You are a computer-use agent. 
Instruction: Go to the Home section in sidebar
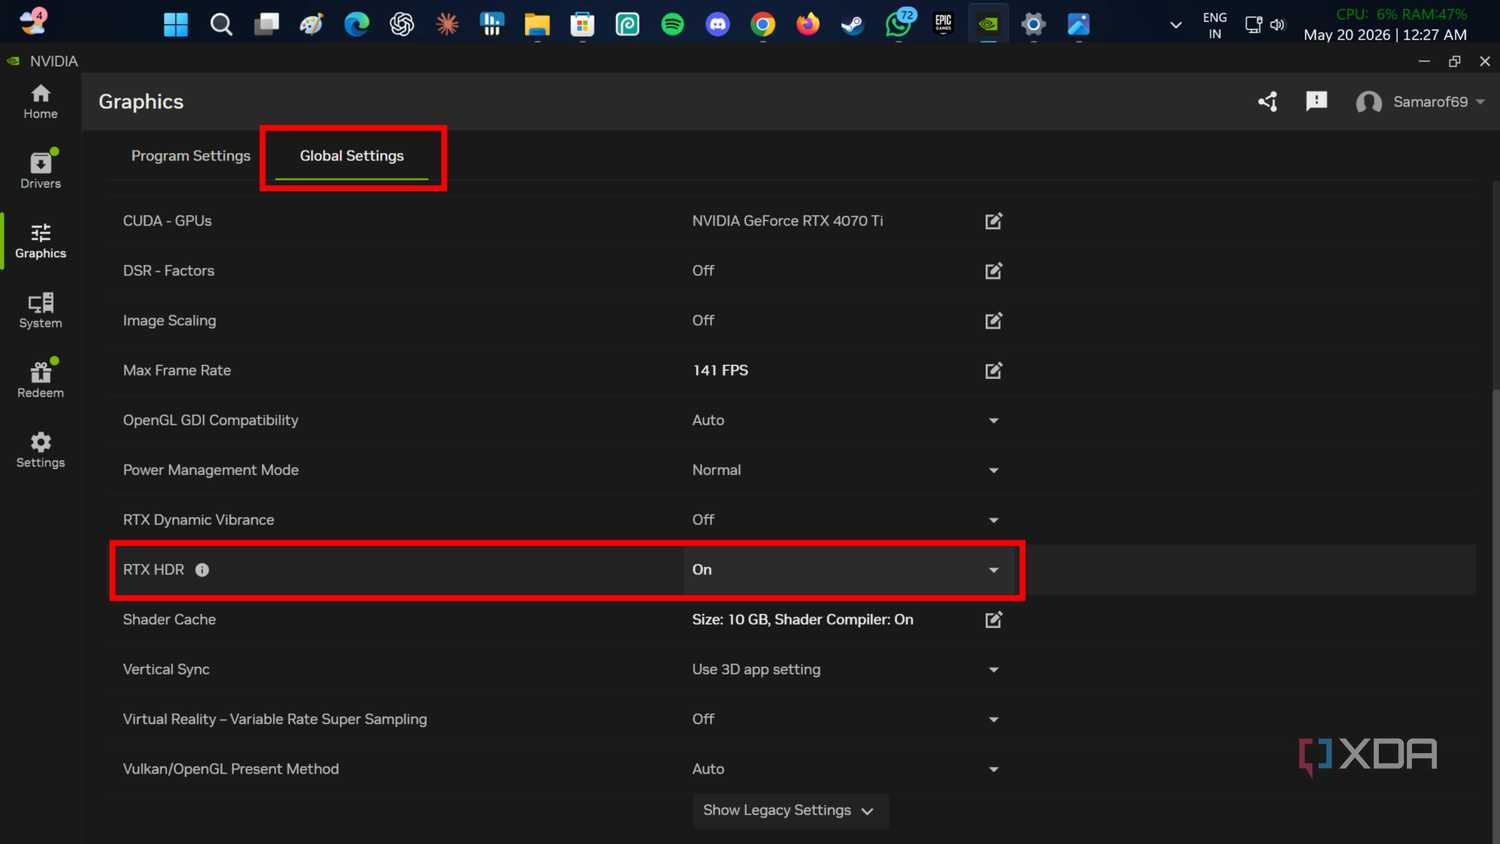tap(40, 102)
